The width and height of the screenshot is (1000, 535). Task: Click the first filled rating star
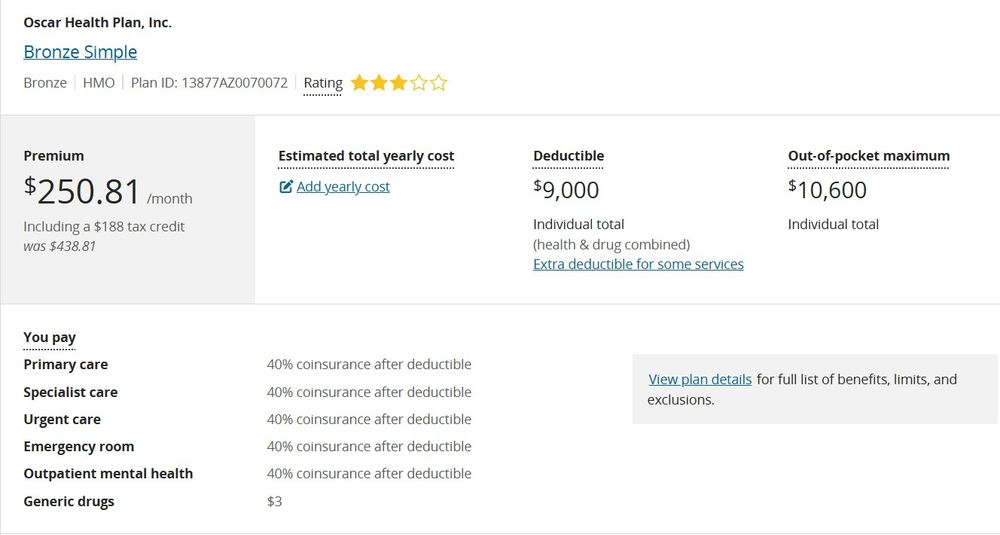[359, 83]
